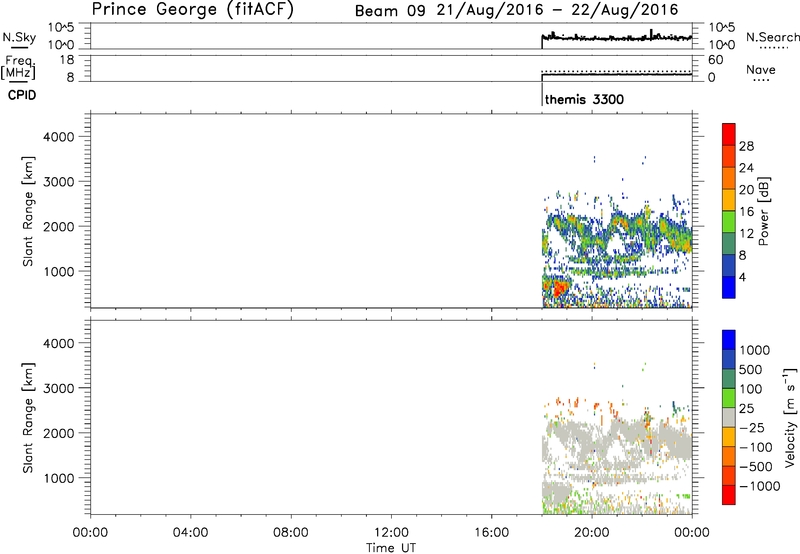This screenshot has width=800, height=554.
Task: Click the 'Power [dB]' color bar label
Action: (x=763, y=211)
